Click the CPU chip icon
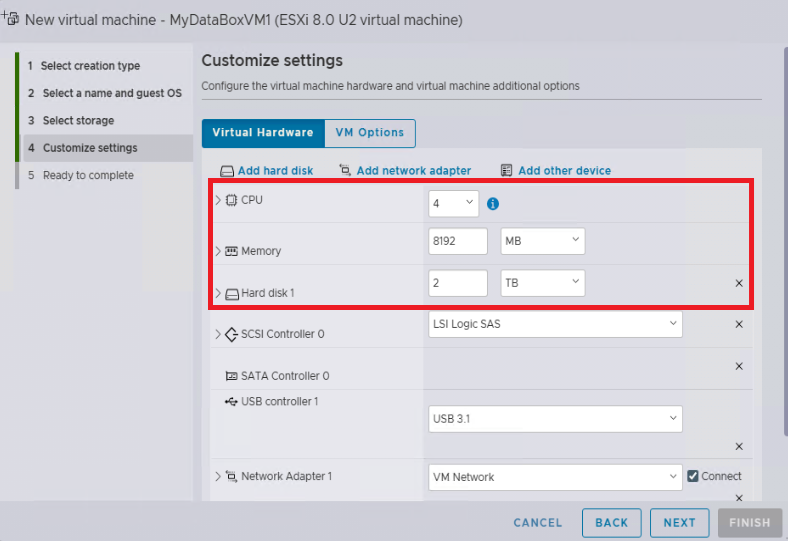This screenshot has width=788, height=541. (x=231, y=200)
